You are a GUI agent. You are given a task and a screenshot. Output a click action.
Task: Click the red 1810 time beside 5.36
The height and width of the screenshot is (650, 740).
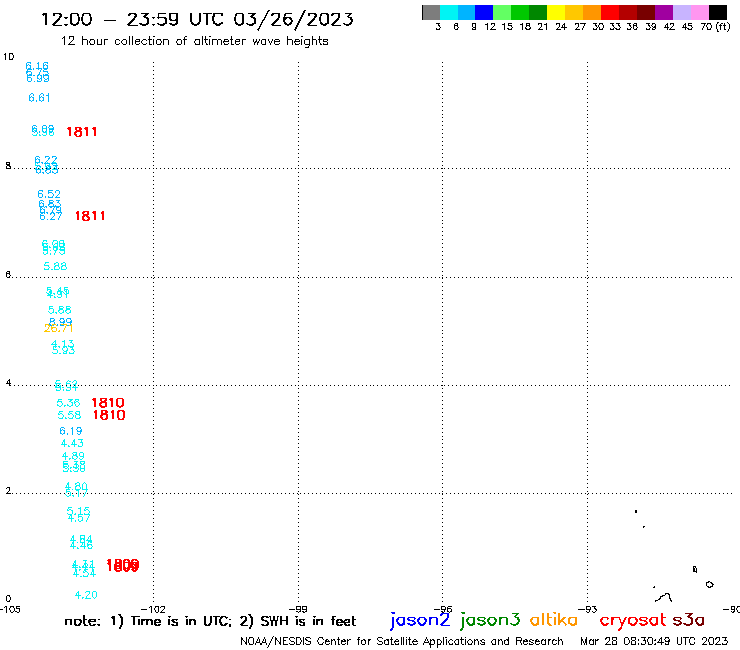[x=108, y=403]
